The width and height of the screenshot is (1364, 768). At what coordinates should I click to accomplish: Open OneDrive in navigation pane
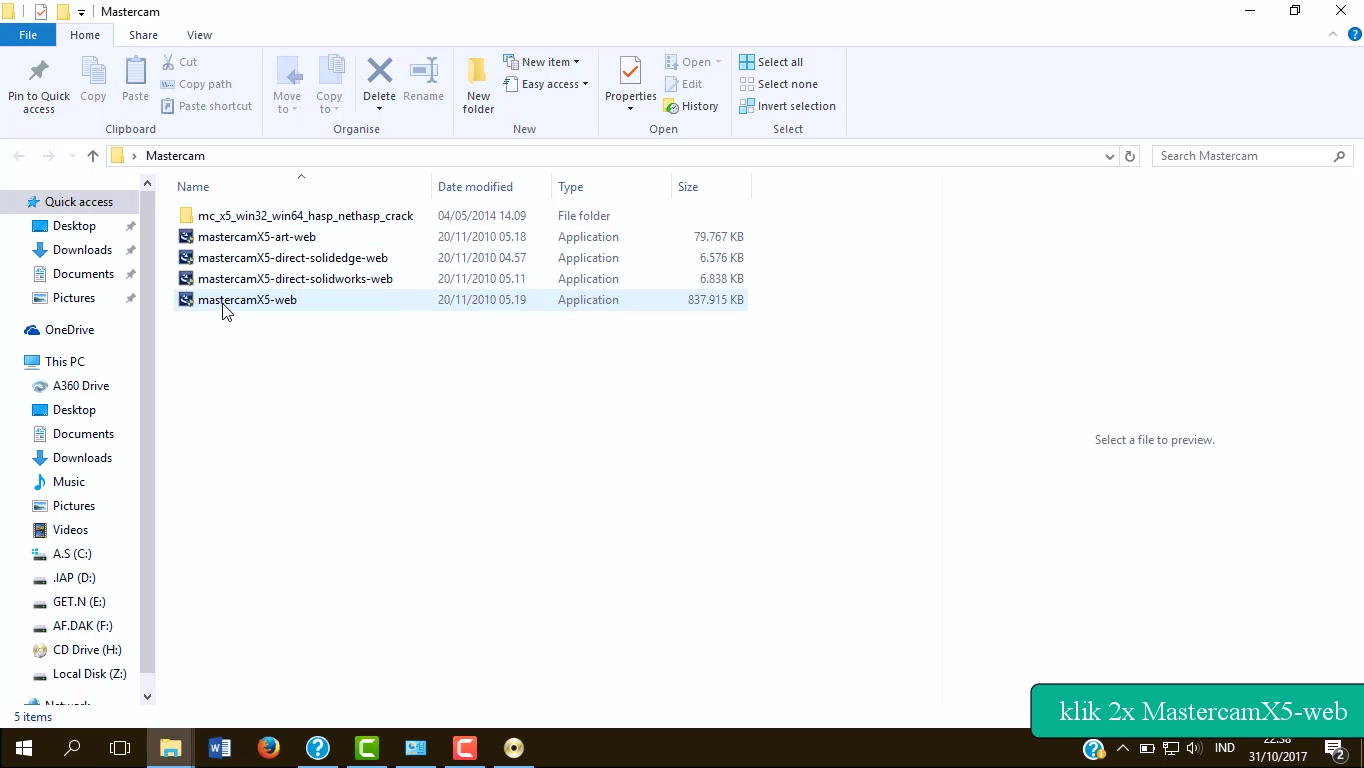coord(69,330)
